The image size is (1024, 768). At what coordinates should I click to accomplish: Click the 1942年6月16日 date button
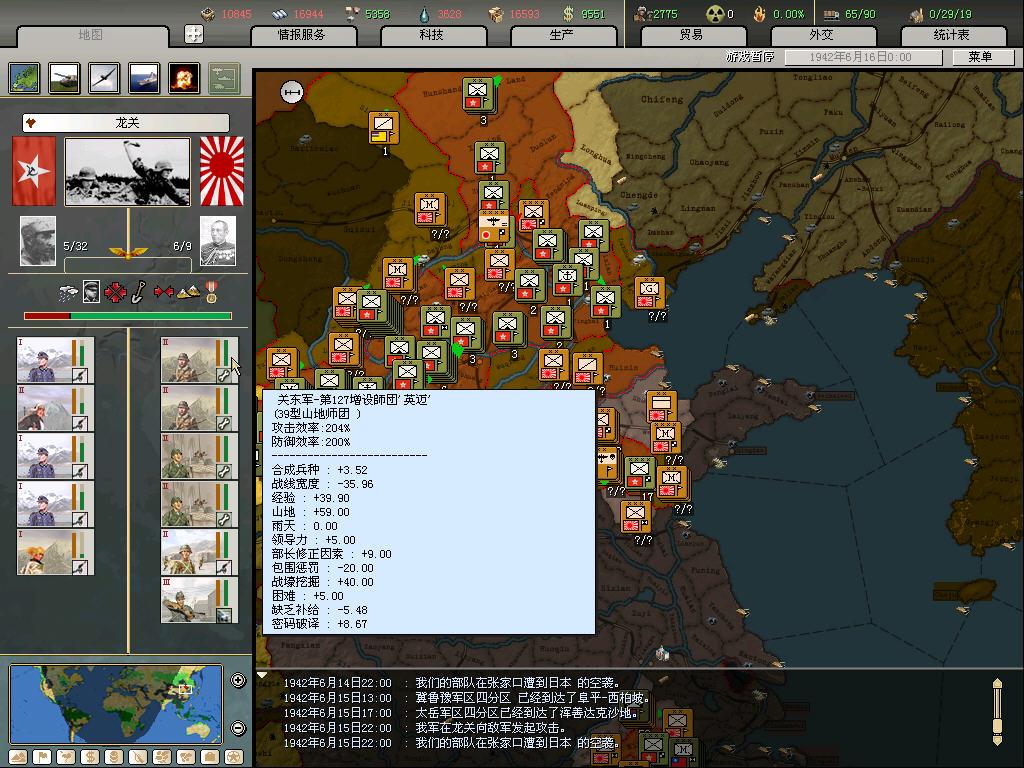(861, 58)
